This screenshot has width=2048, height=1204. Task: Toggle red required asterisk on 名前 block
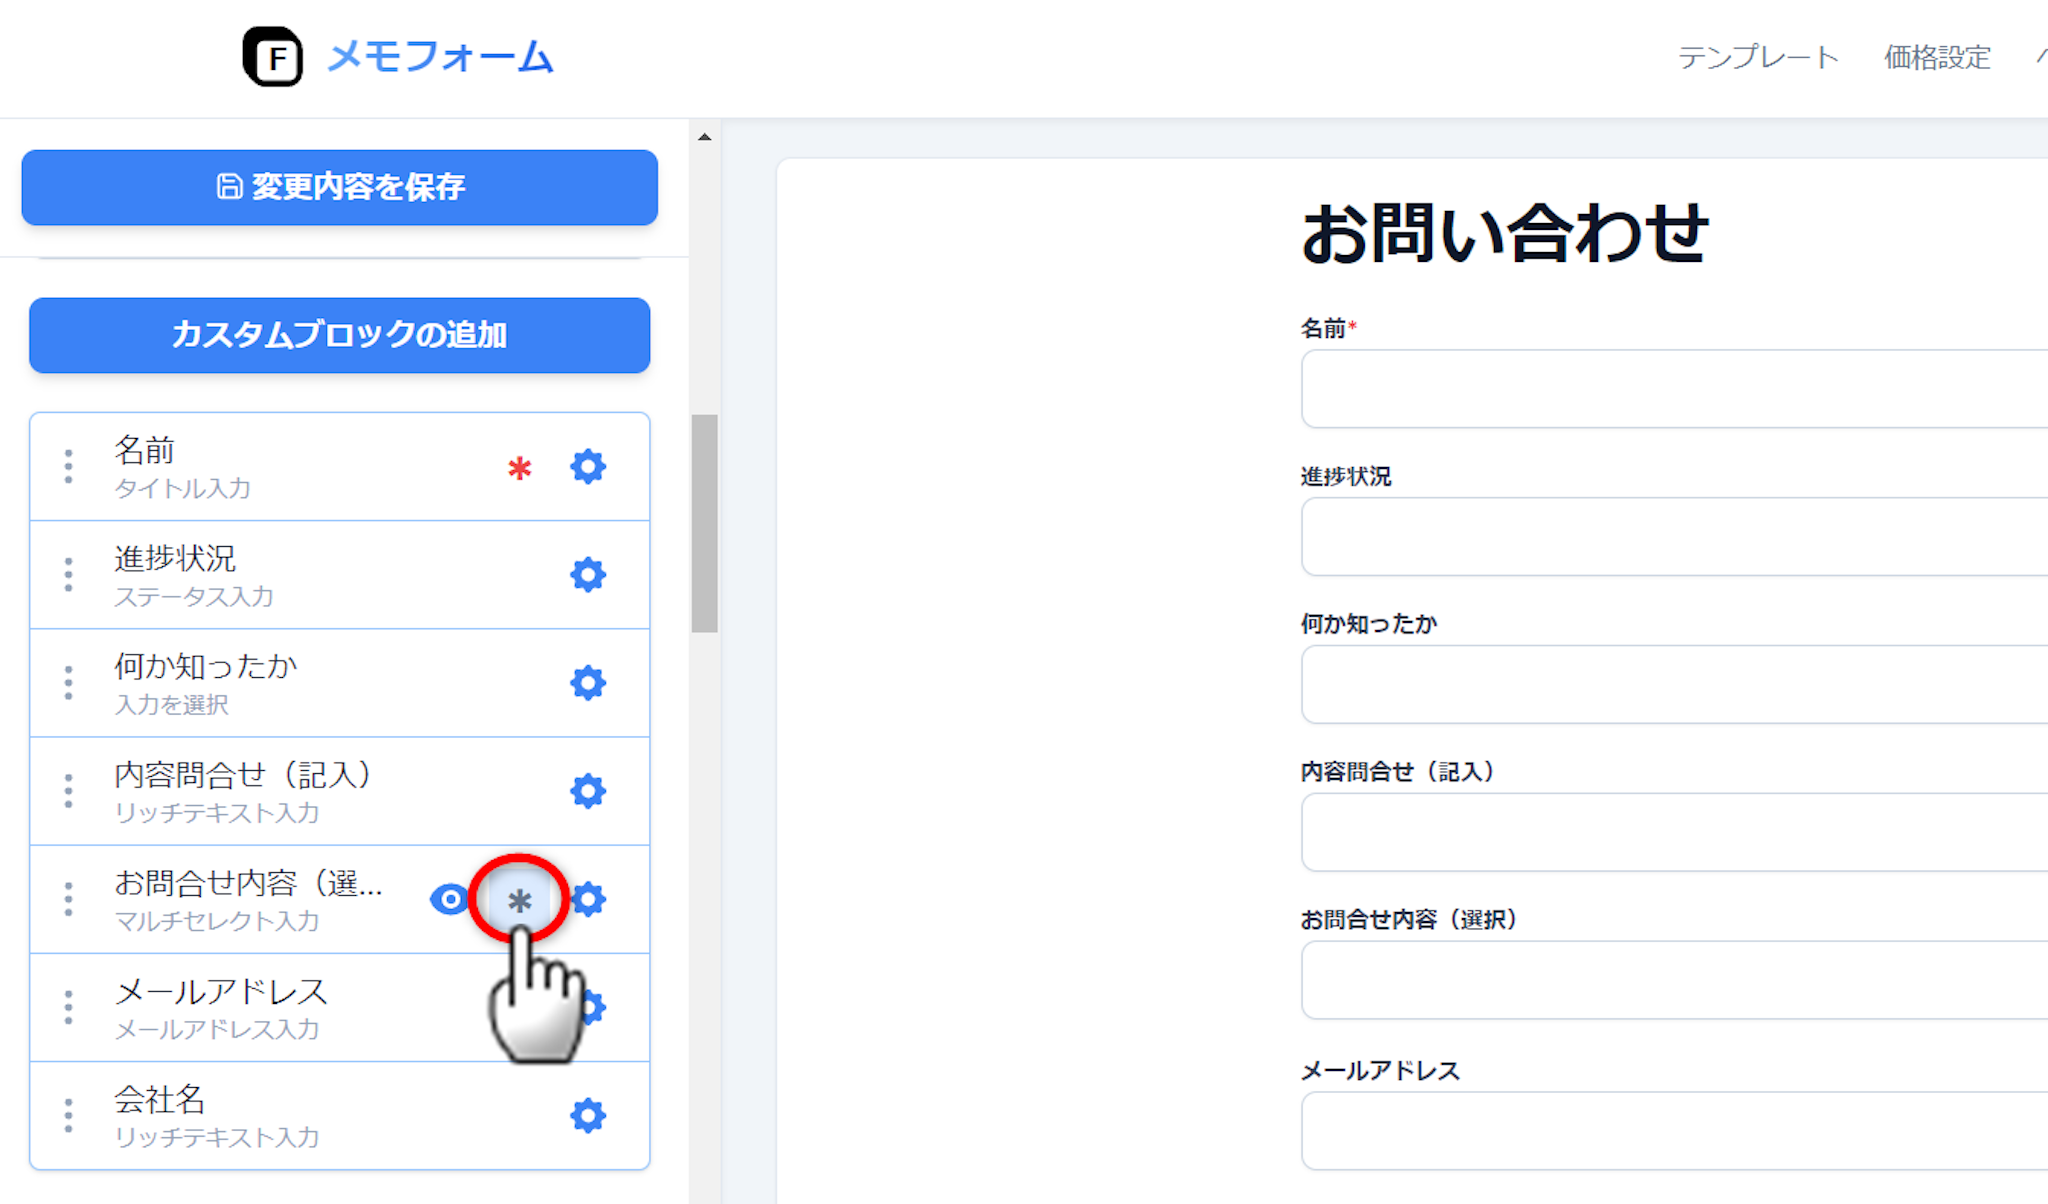pos(519,468)
